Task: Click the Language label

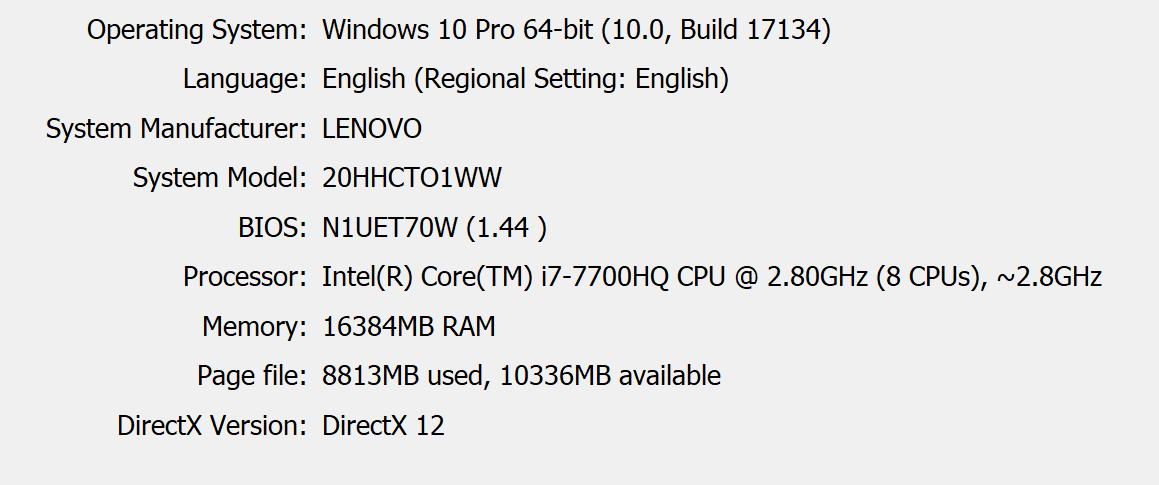Action: click(x=244, y=79)
